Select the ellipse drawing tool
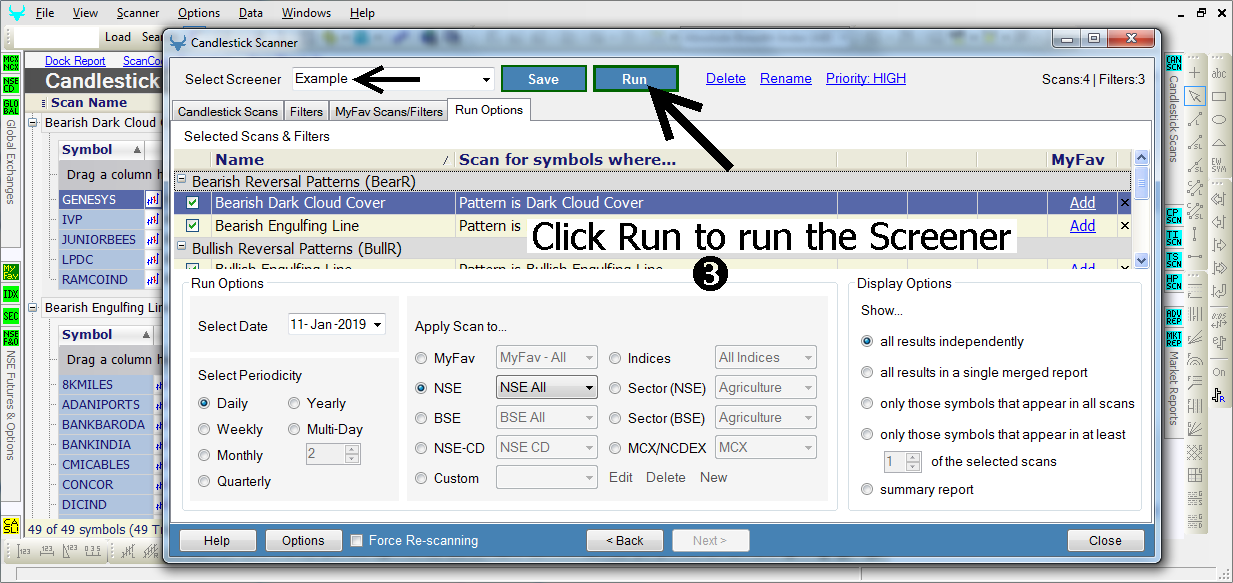Screen dimensions: 1233x583 (x=1219, y=118)
